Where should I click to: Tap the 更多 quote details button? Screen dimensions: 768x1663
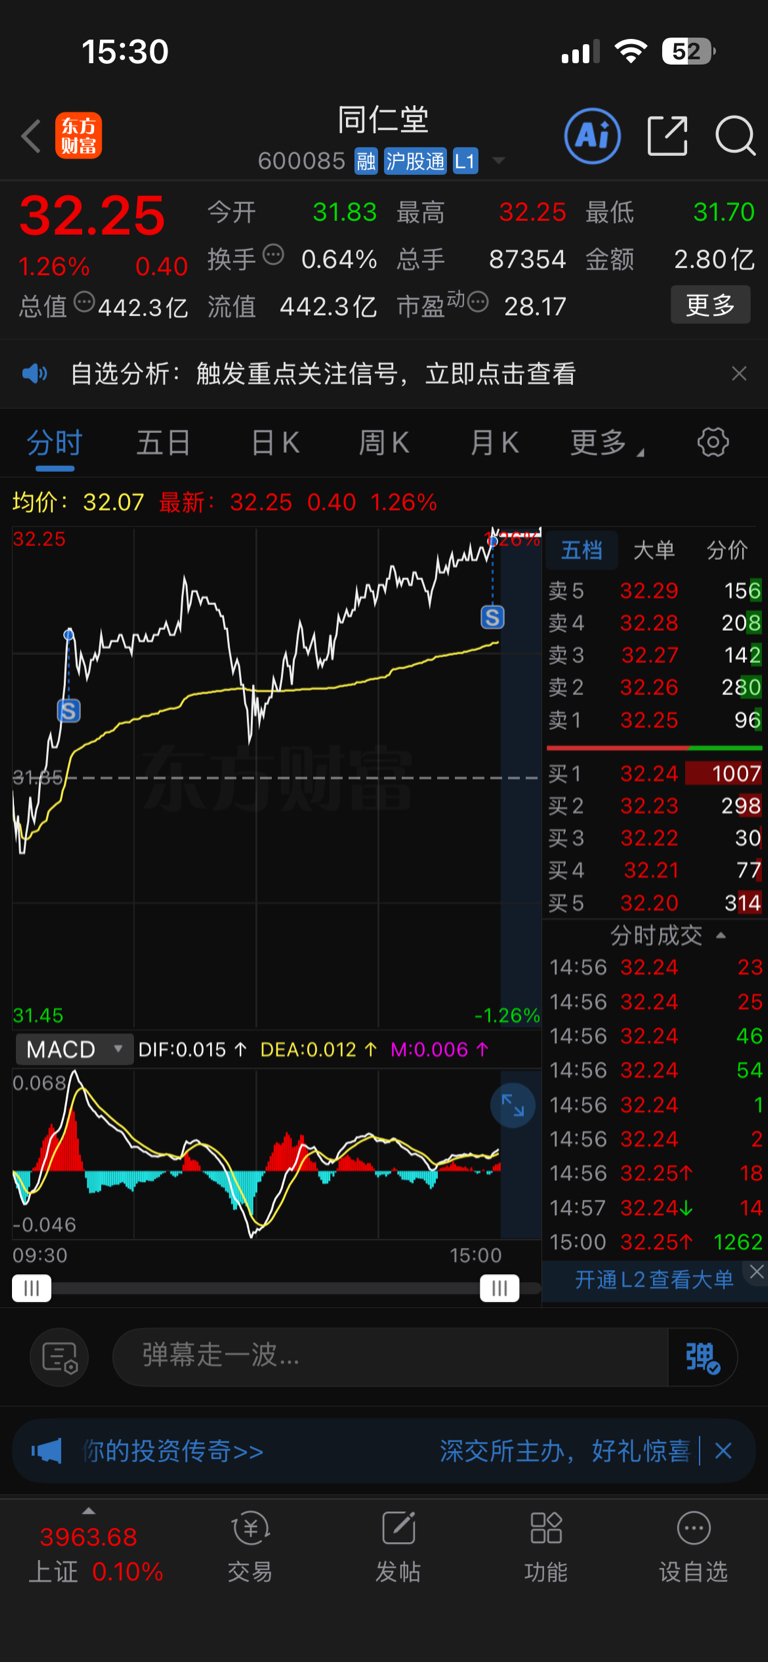click(x=710, y=305)
